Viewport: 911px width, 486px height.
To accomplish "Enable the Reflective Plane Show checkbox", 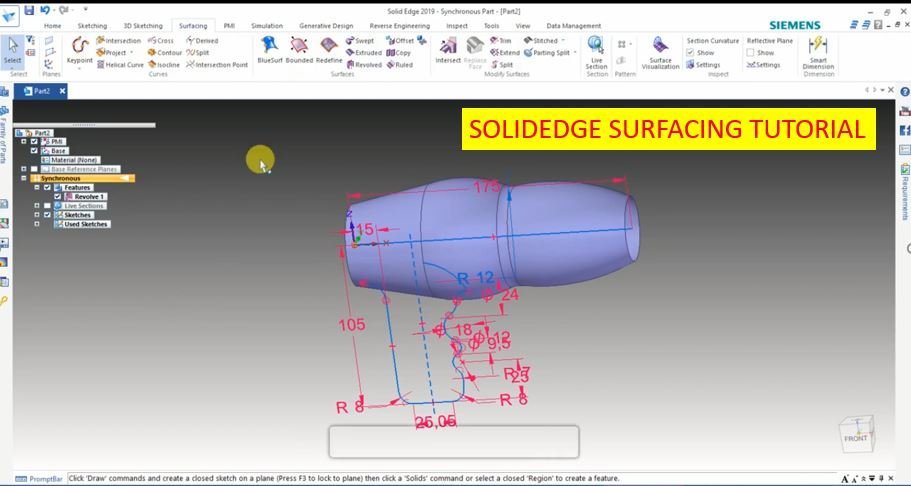I will pyautogui.click(x=751, y=53).
